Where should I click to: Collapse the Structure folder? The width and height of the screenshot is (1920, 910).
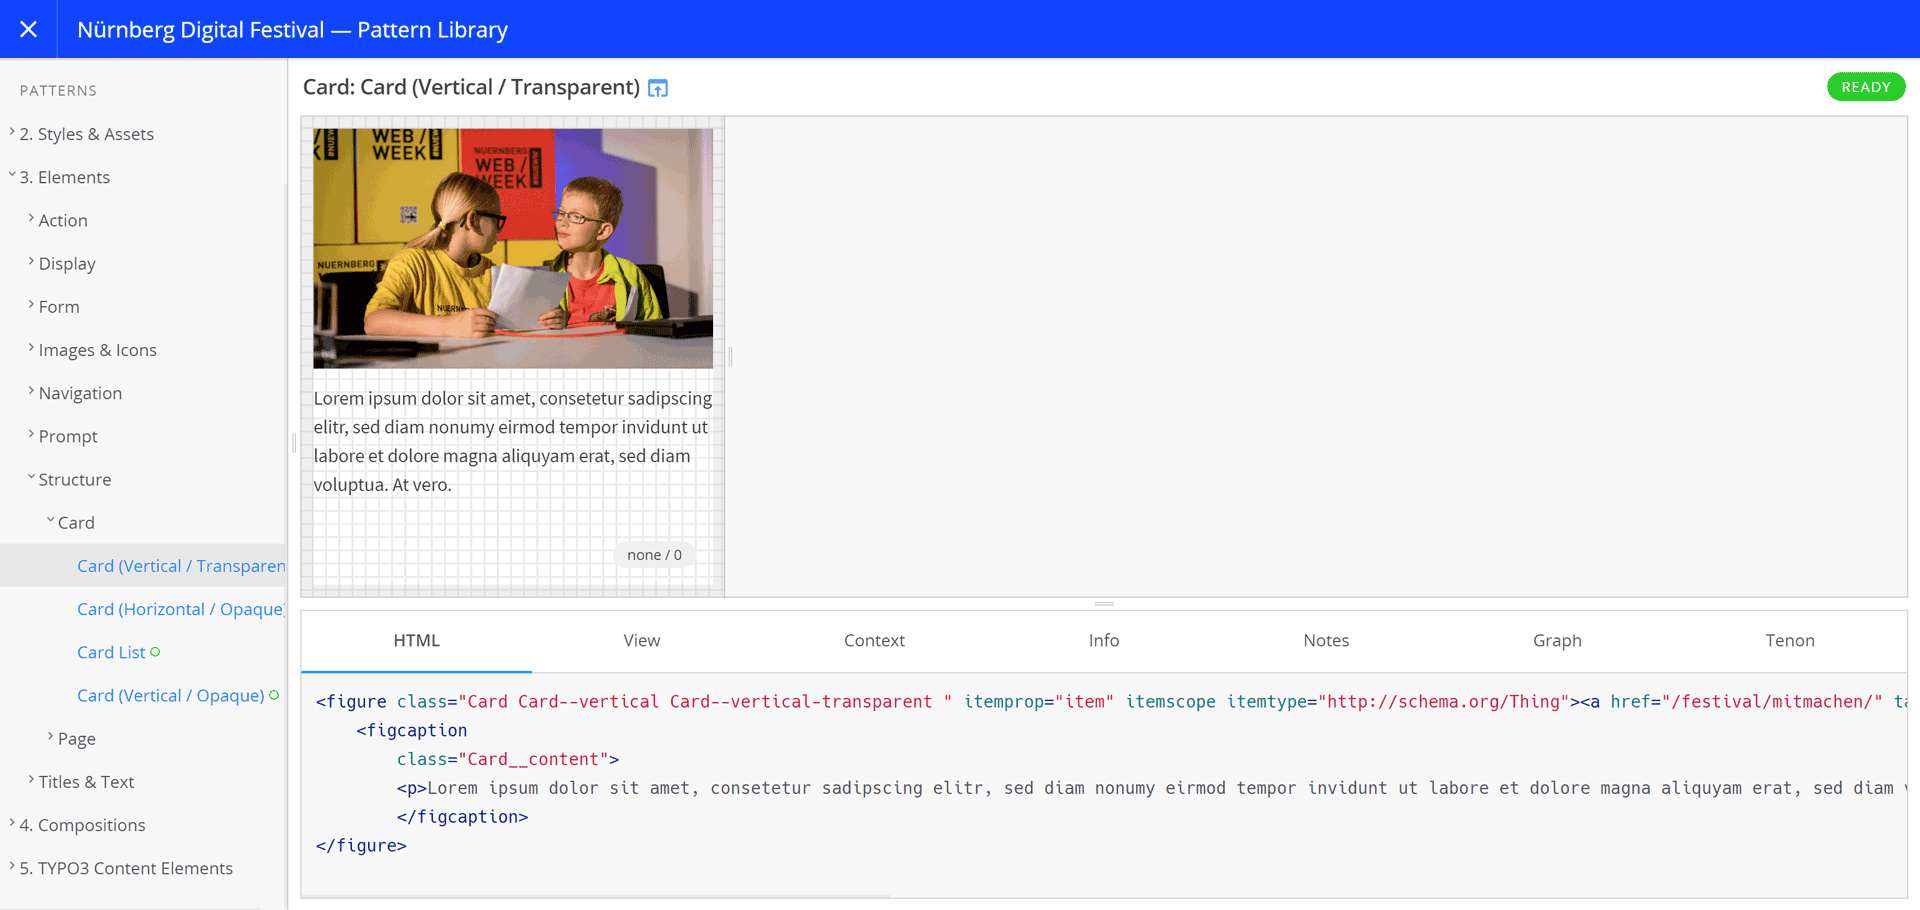click(x=75, y=479)
